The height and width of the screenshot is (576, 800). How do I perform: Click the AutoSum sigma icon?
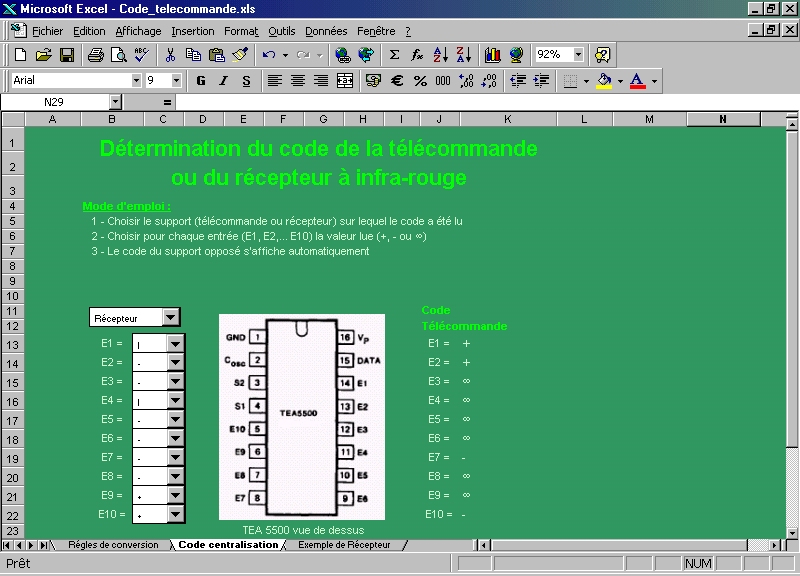point(394,55)
